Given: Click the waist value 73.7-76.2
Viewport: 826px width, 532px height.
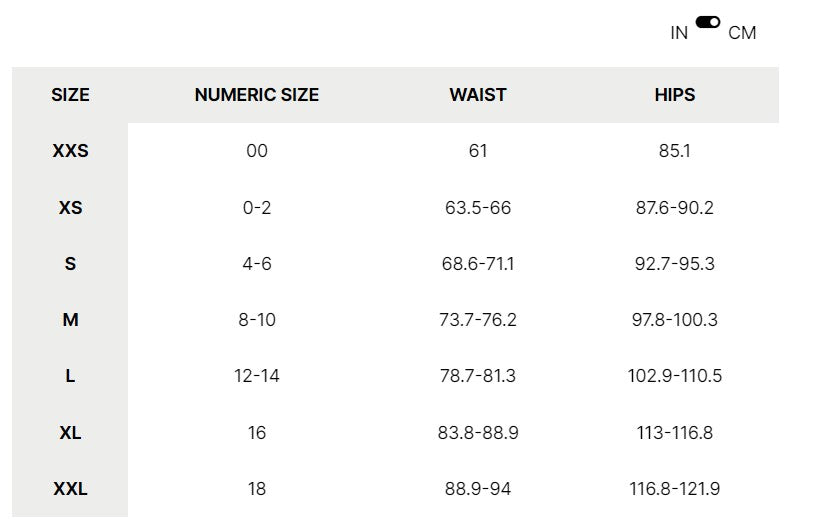Looking at the screenshot, I should point(478,320).
